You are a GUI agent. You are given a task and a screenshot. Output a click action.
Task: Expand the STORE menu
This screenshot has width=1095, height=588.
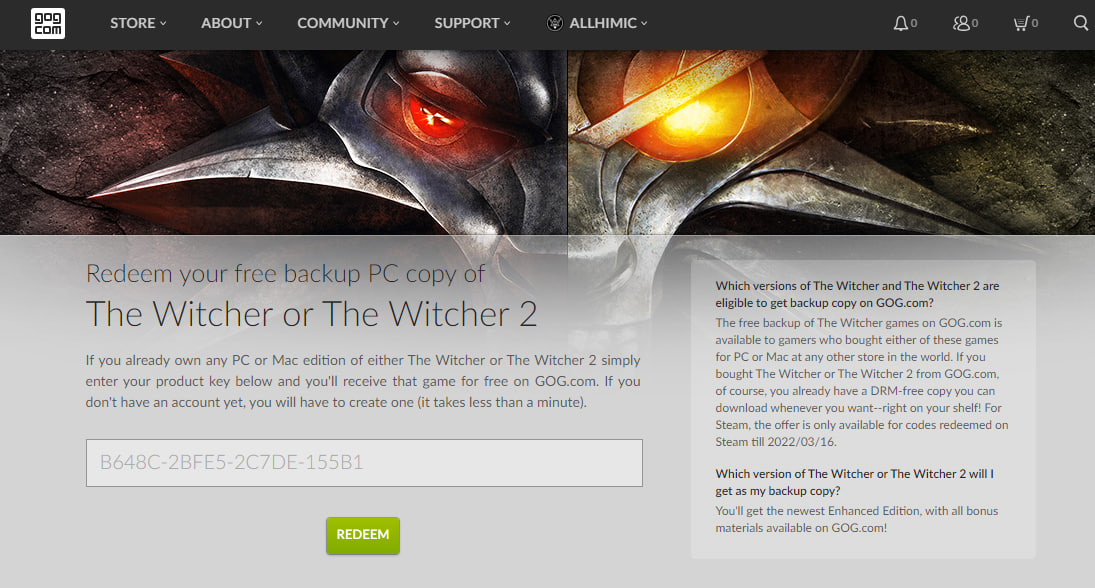pos(138,23)
